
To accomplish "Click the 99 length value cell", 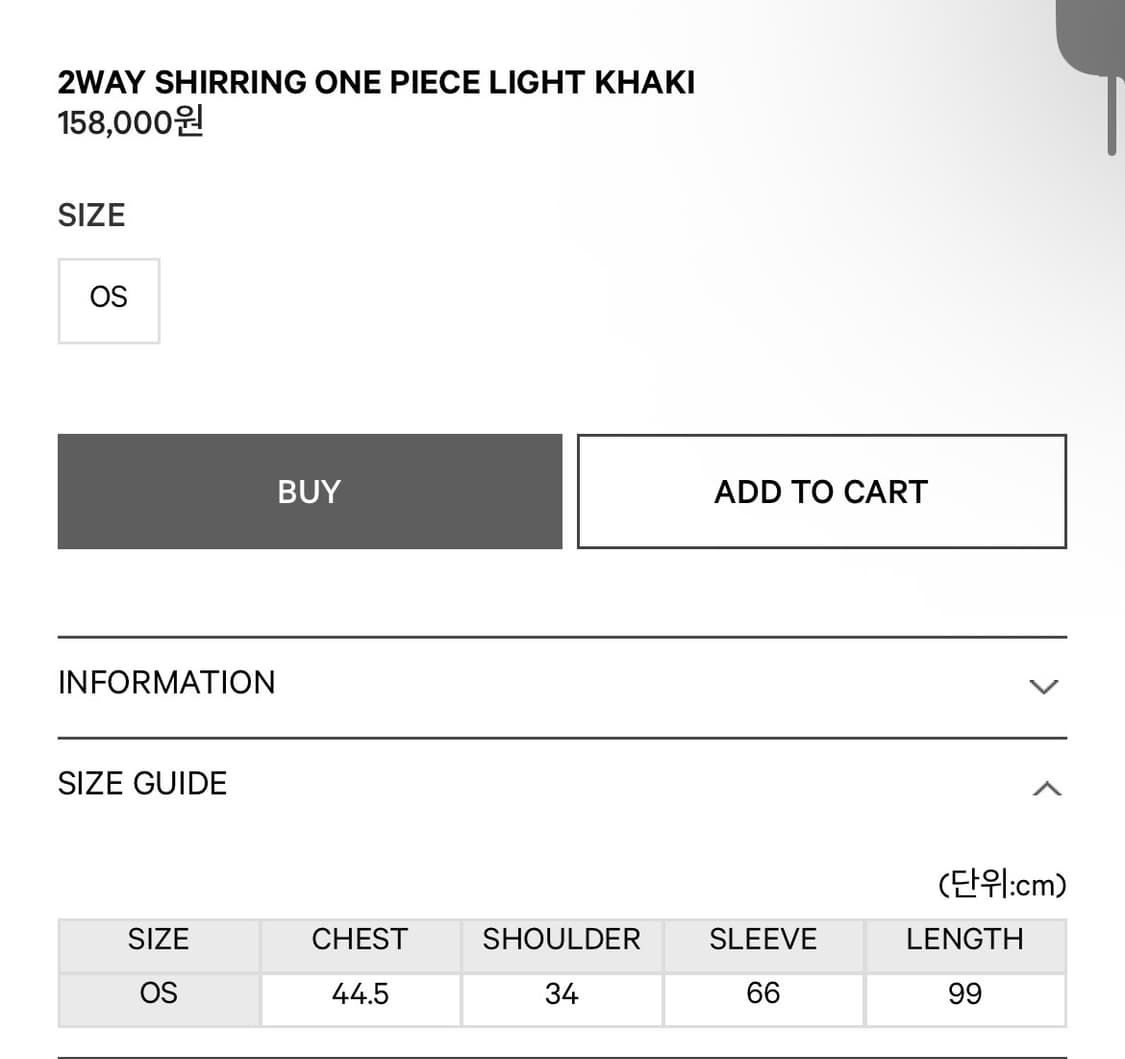I will [x=965, y=995].
